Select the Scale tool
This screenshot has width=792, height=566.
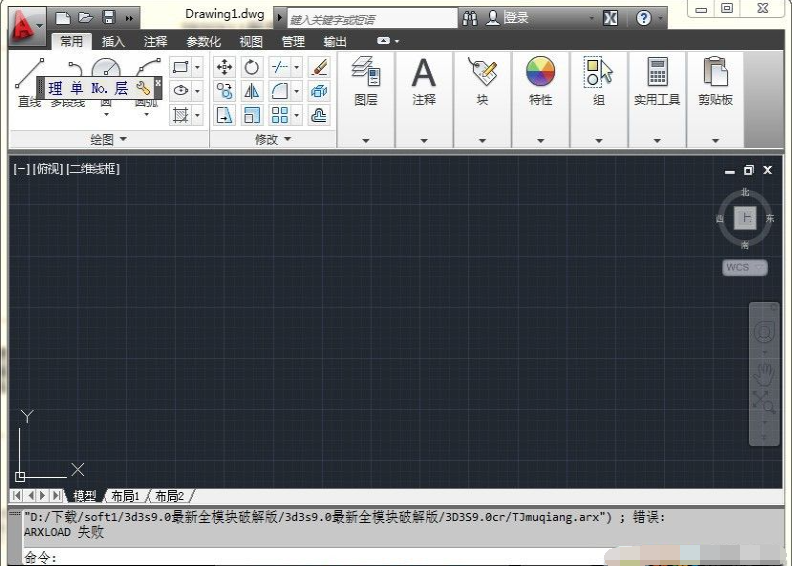click(x=252, y=115)
